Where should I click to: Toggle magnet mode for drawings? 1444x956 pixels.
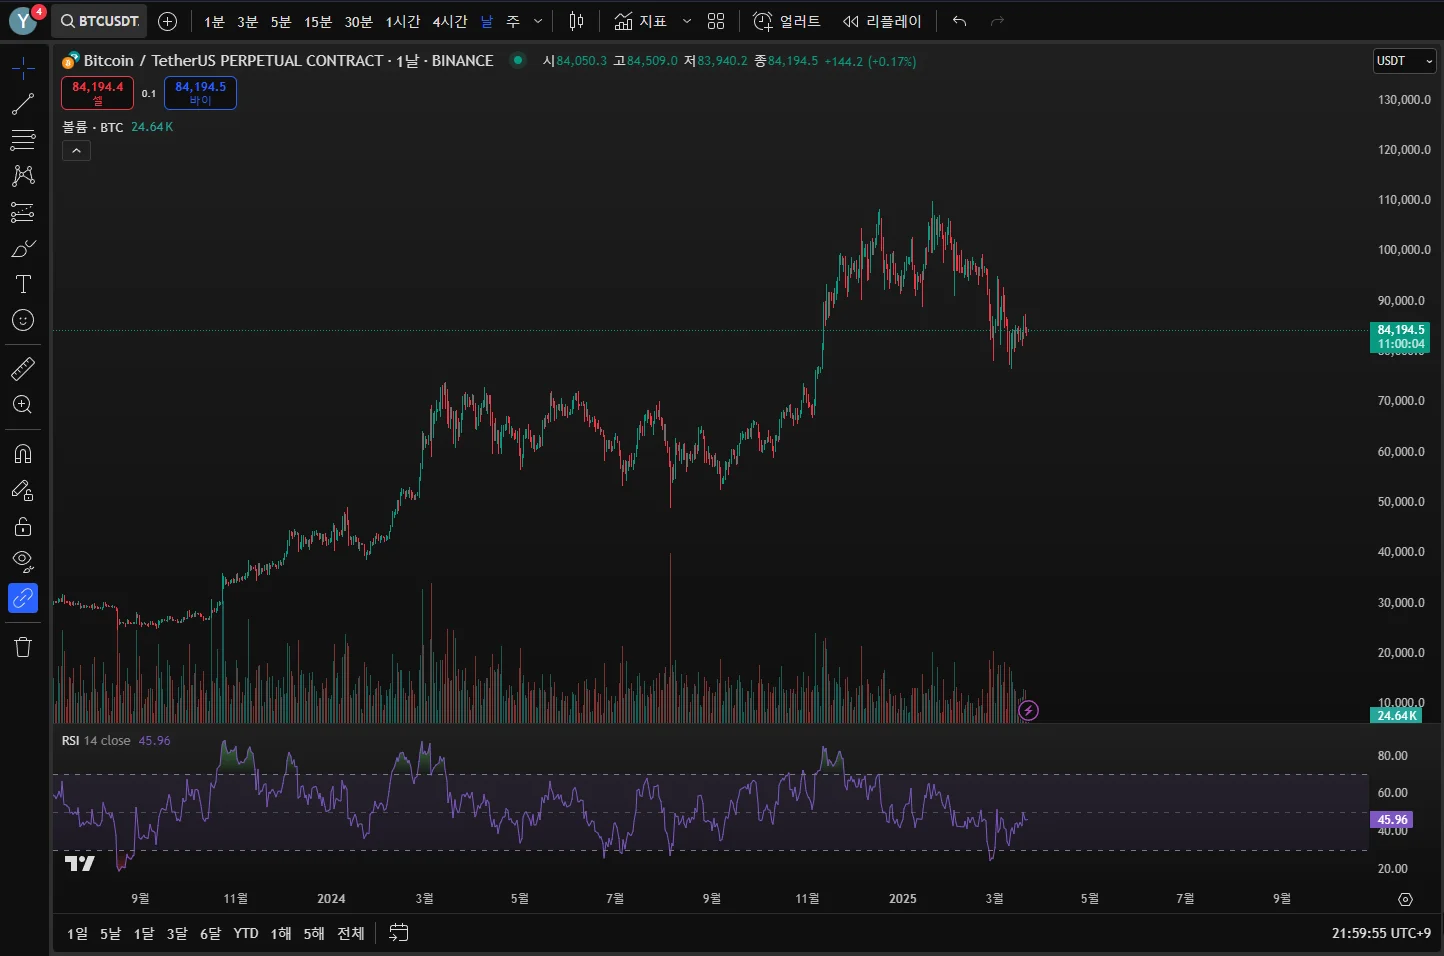point(23,454)
